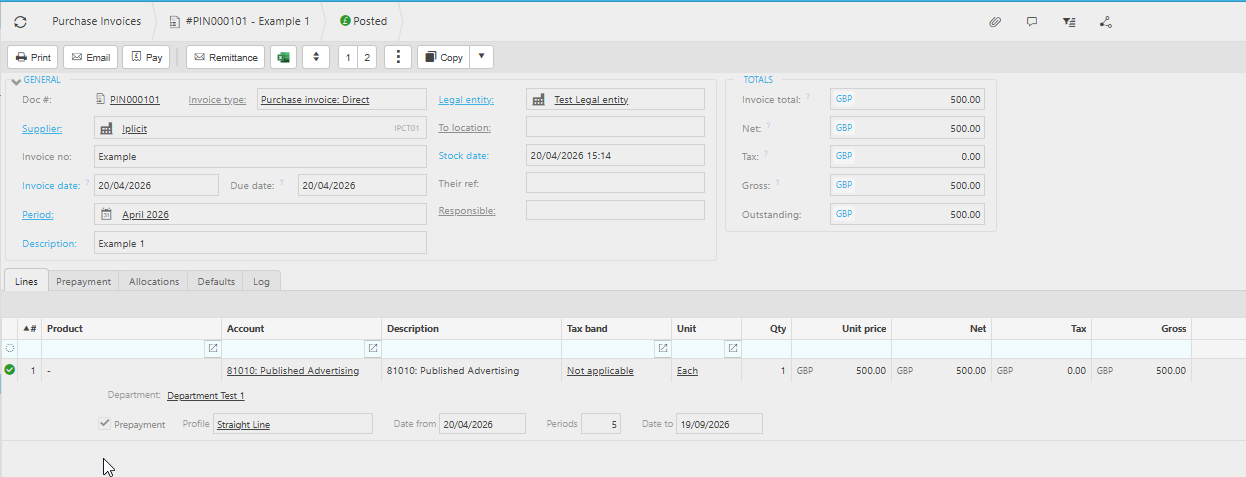Click the green Posted status icon

[345, 21]
